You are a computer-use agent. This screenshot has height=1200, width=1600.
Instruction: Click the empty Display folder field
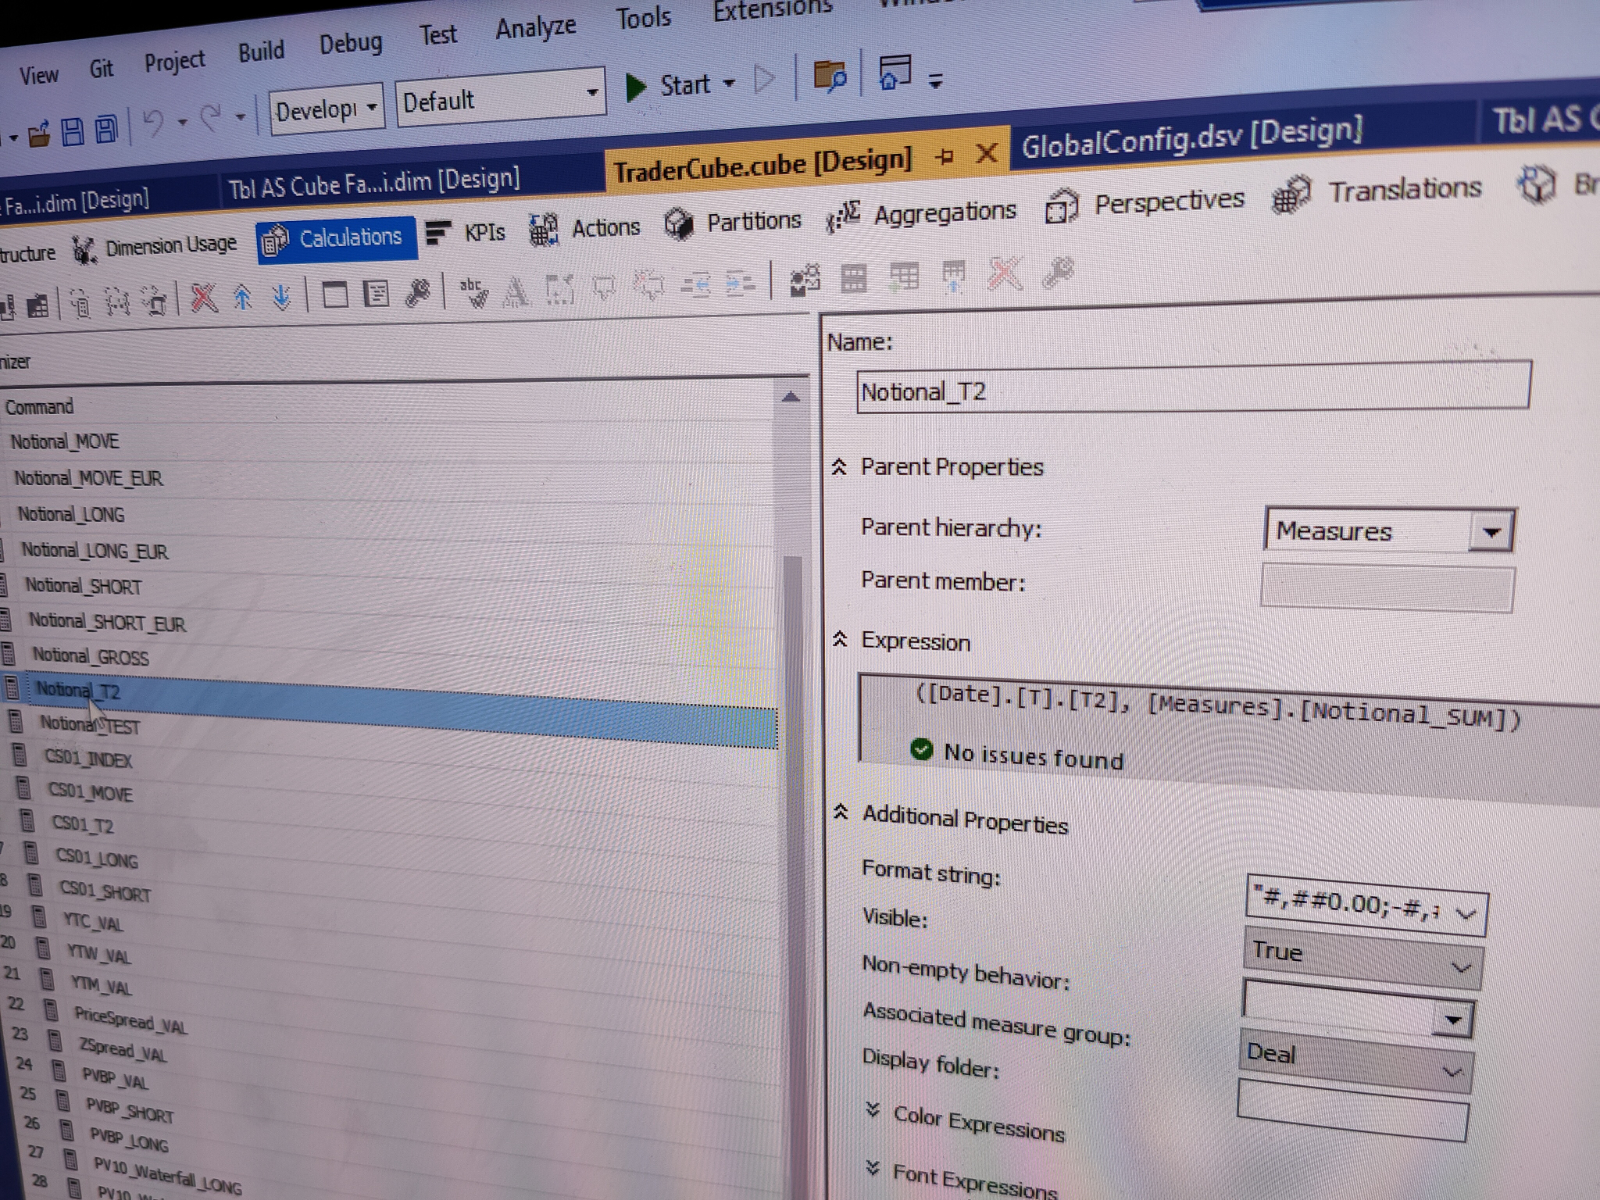[x=1352, y=1109]
